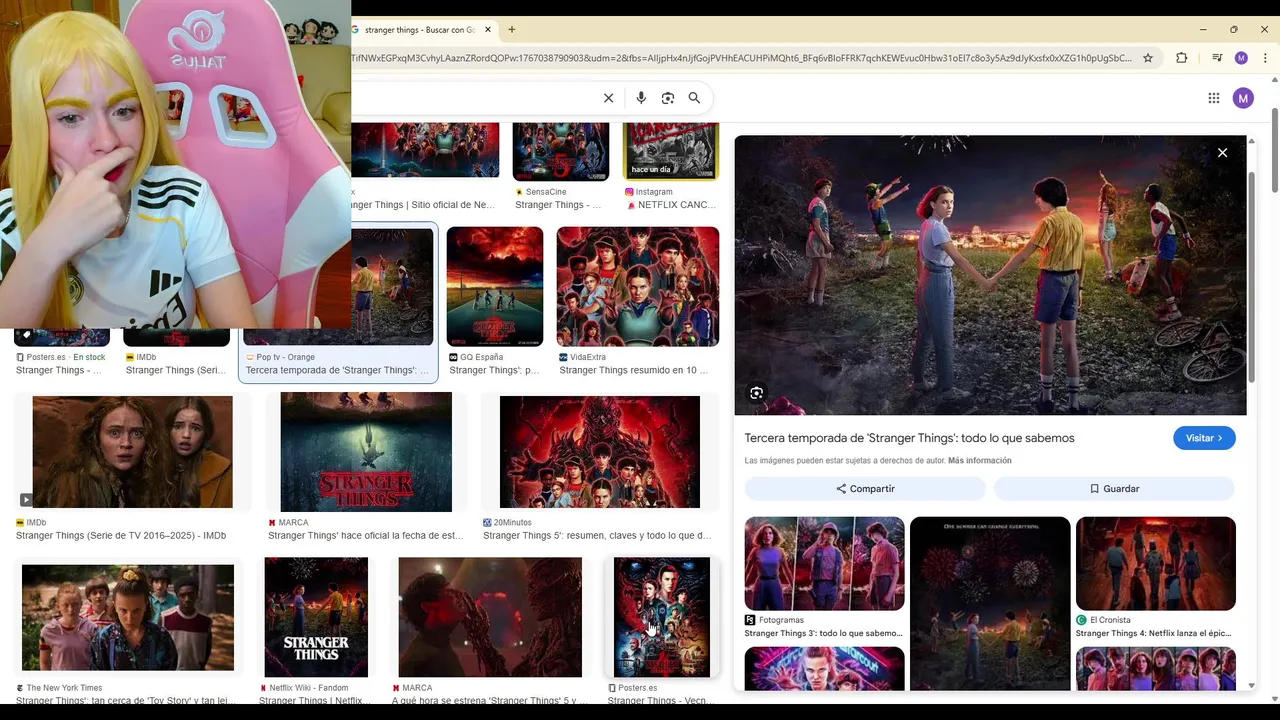Open 'NETFLIX CANC...' Instagram caption link
The height and width of the screenshot is (720, 1280).
(676, 205)
